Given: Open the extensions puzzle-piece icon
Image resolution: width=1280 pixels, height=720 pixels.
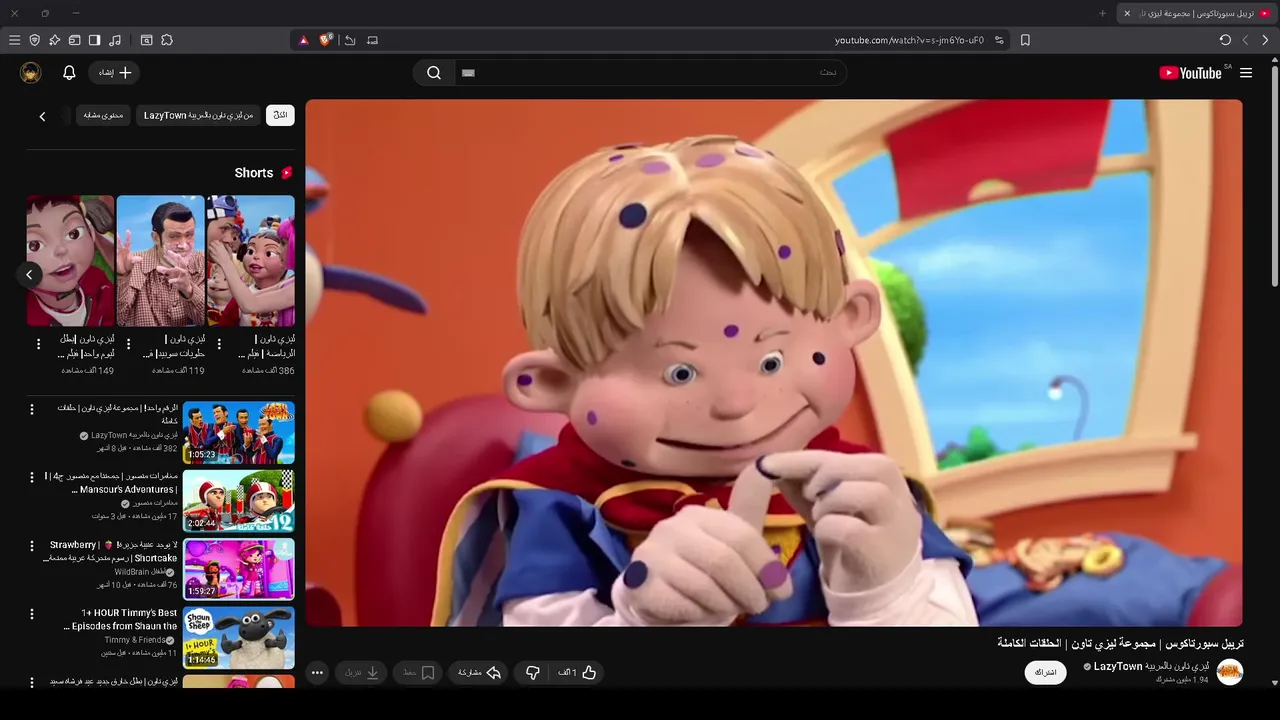Looking at the screenshot, I should tap(167, 40).
